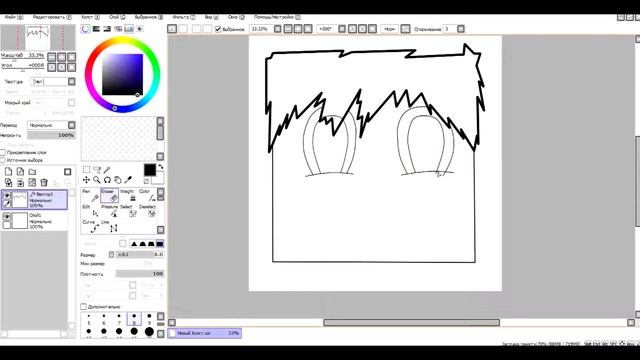Screen dimensions: 640x360
Task: Swap foreground and background colors
Action: pos(160,167)
